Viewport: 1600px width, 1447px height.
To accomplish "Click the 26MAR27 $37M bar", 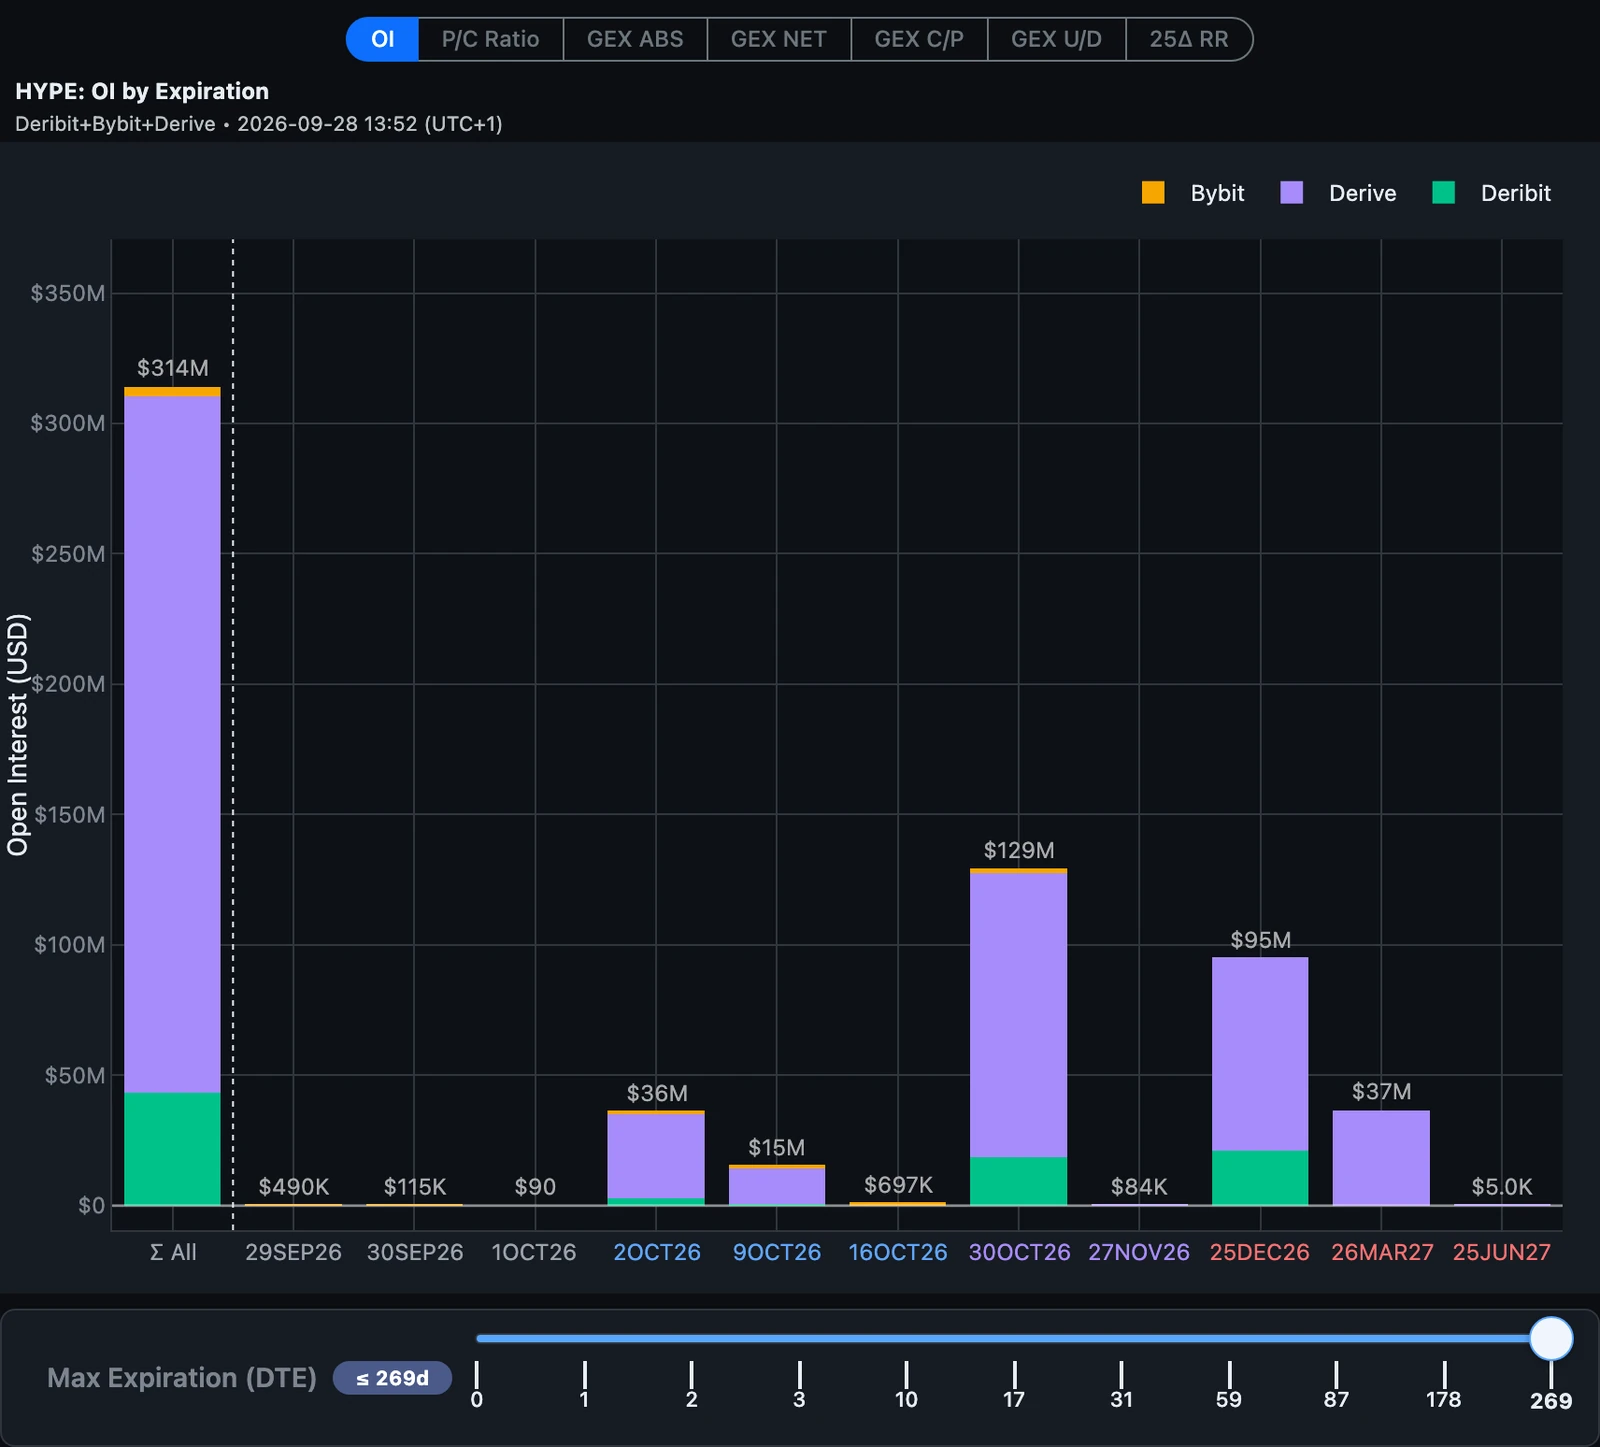I will (1381, 1158).
